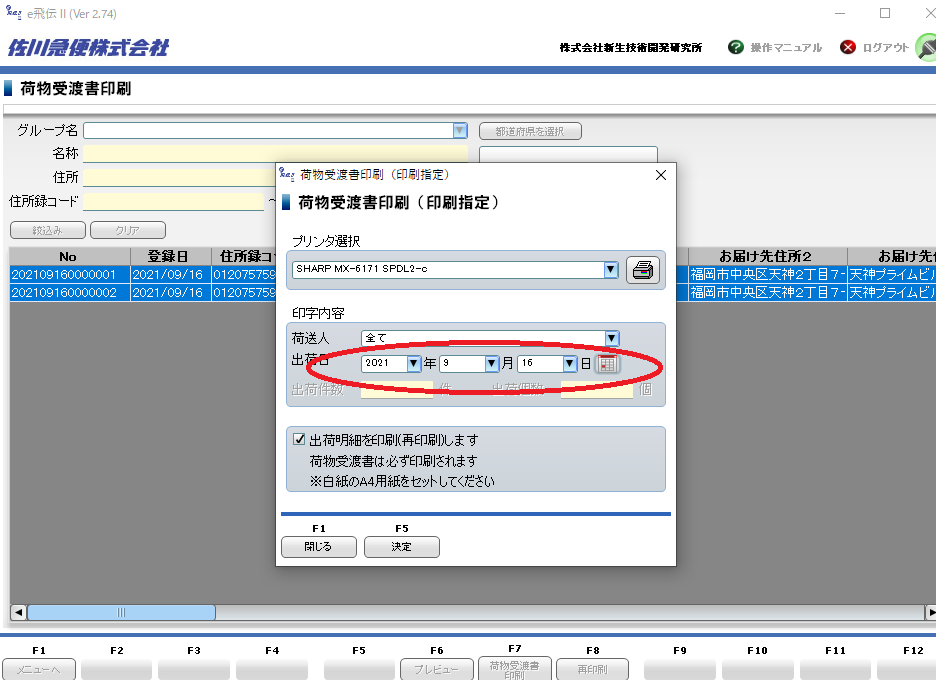Viewport: 936px width, 680px height.
Task: Open the month dropdown showing 9
Action: click(x=492, y=364)
